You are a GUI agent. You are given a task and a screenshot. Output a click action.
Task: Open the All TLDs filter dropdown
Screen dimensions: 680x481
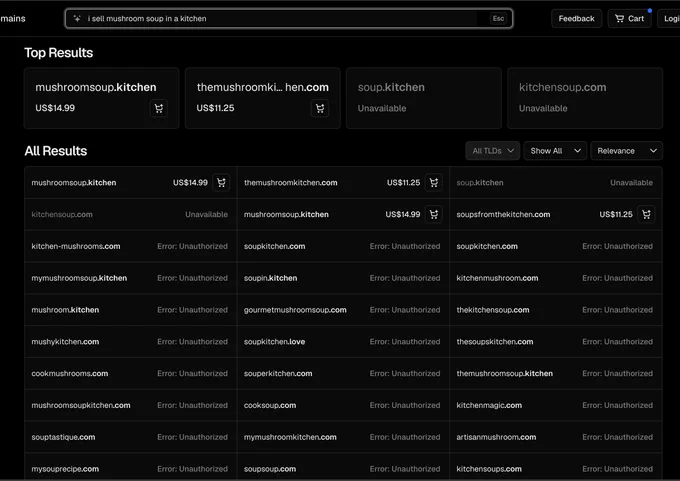pyautogui.click(x=493, y=151)
